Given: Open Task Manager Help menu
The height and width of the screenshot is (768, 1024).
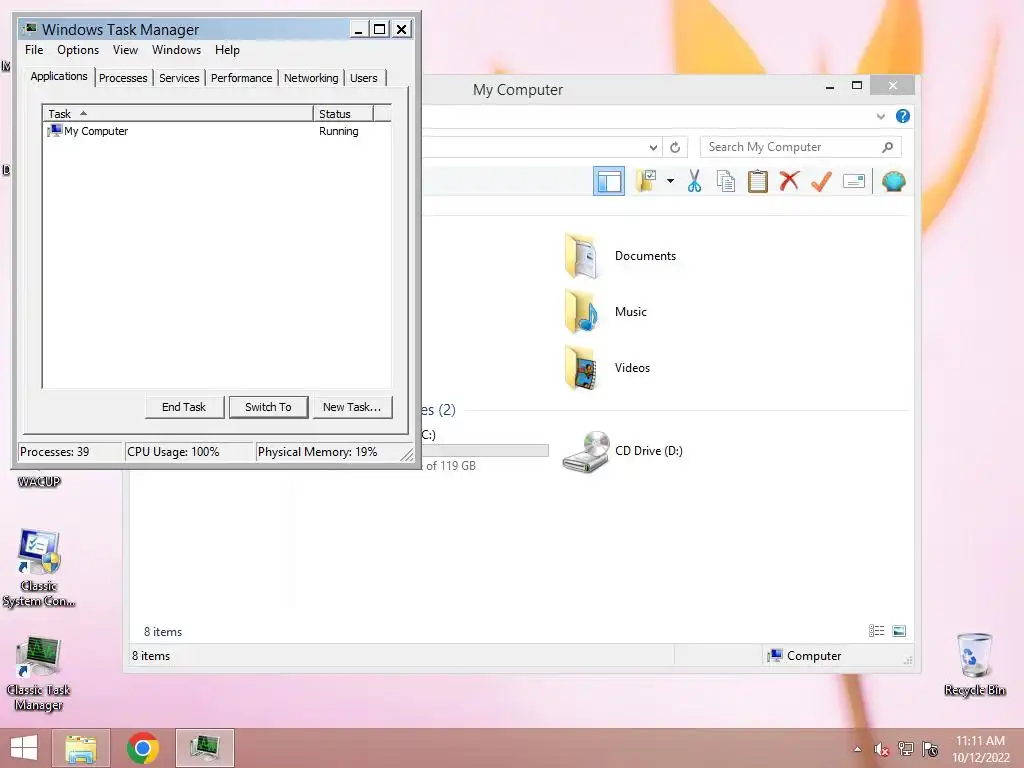Looking at the screenshot, I should 227,50.
